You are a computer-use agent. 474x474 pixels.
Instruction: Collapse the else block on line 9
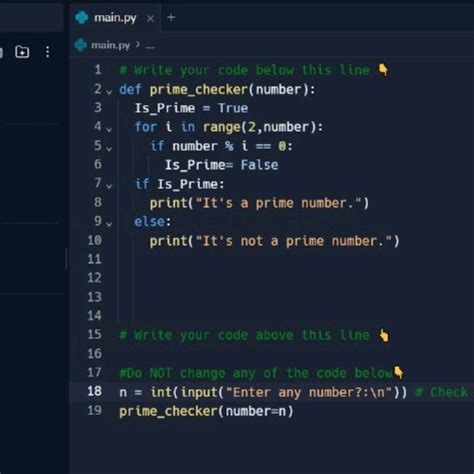coord(109,224)
